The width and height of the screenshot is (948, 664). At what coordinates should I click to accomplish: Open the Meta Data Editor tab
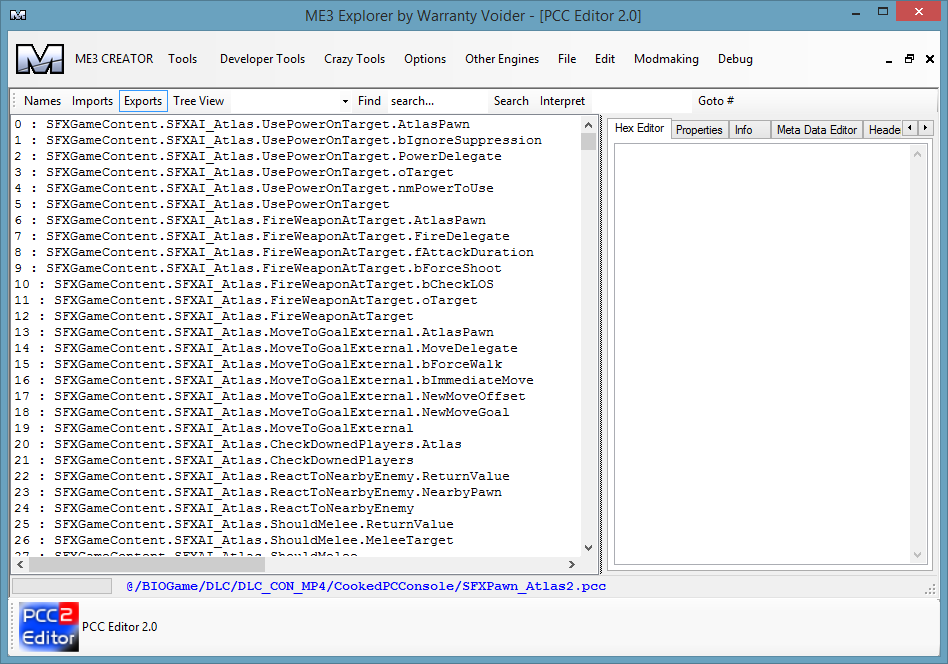coord(816,130)
